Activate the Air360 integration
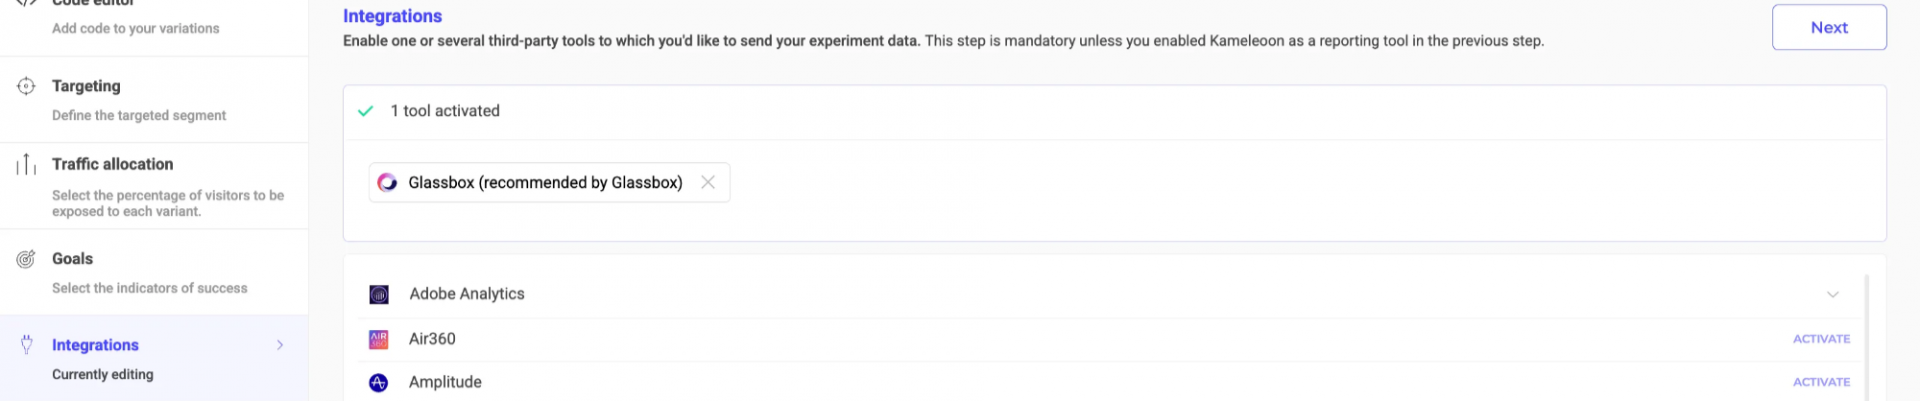Screen dimensions: 1920x401 [x=1821, y=339]
